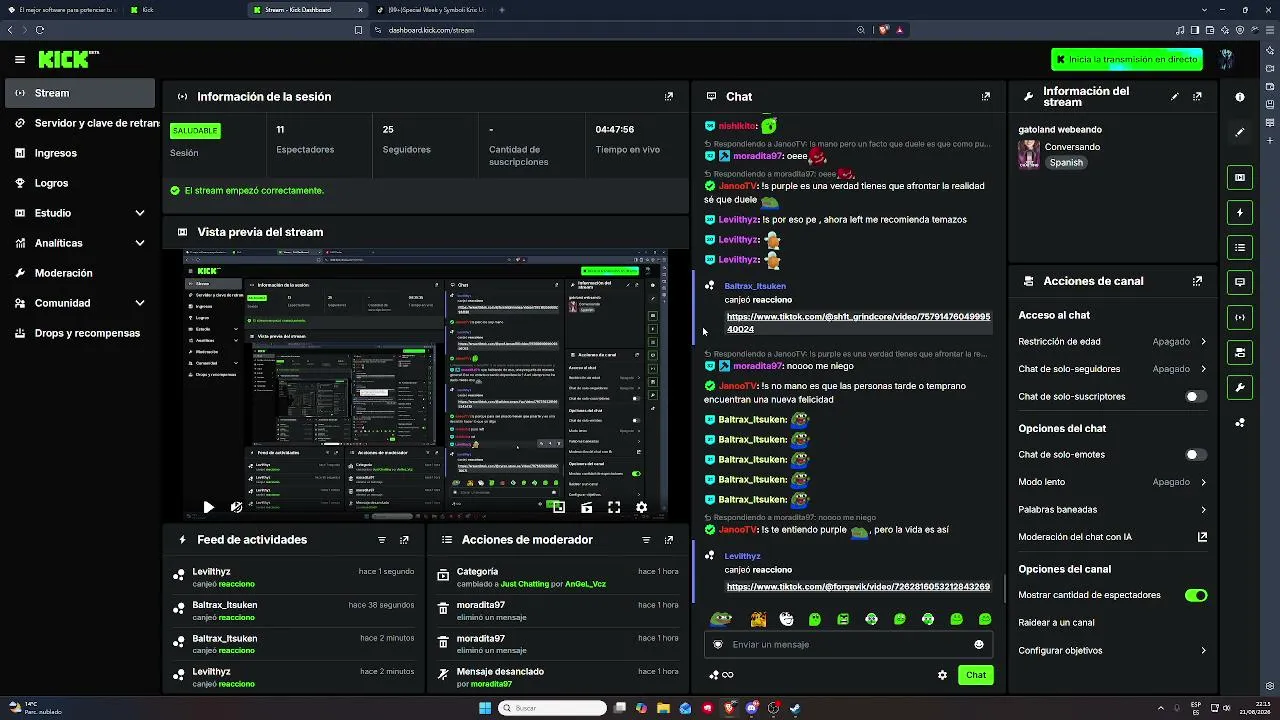Screen dimensions: 1280x720
Task: Open the Windows Start button on the taskbar
Action: (485, 708)
